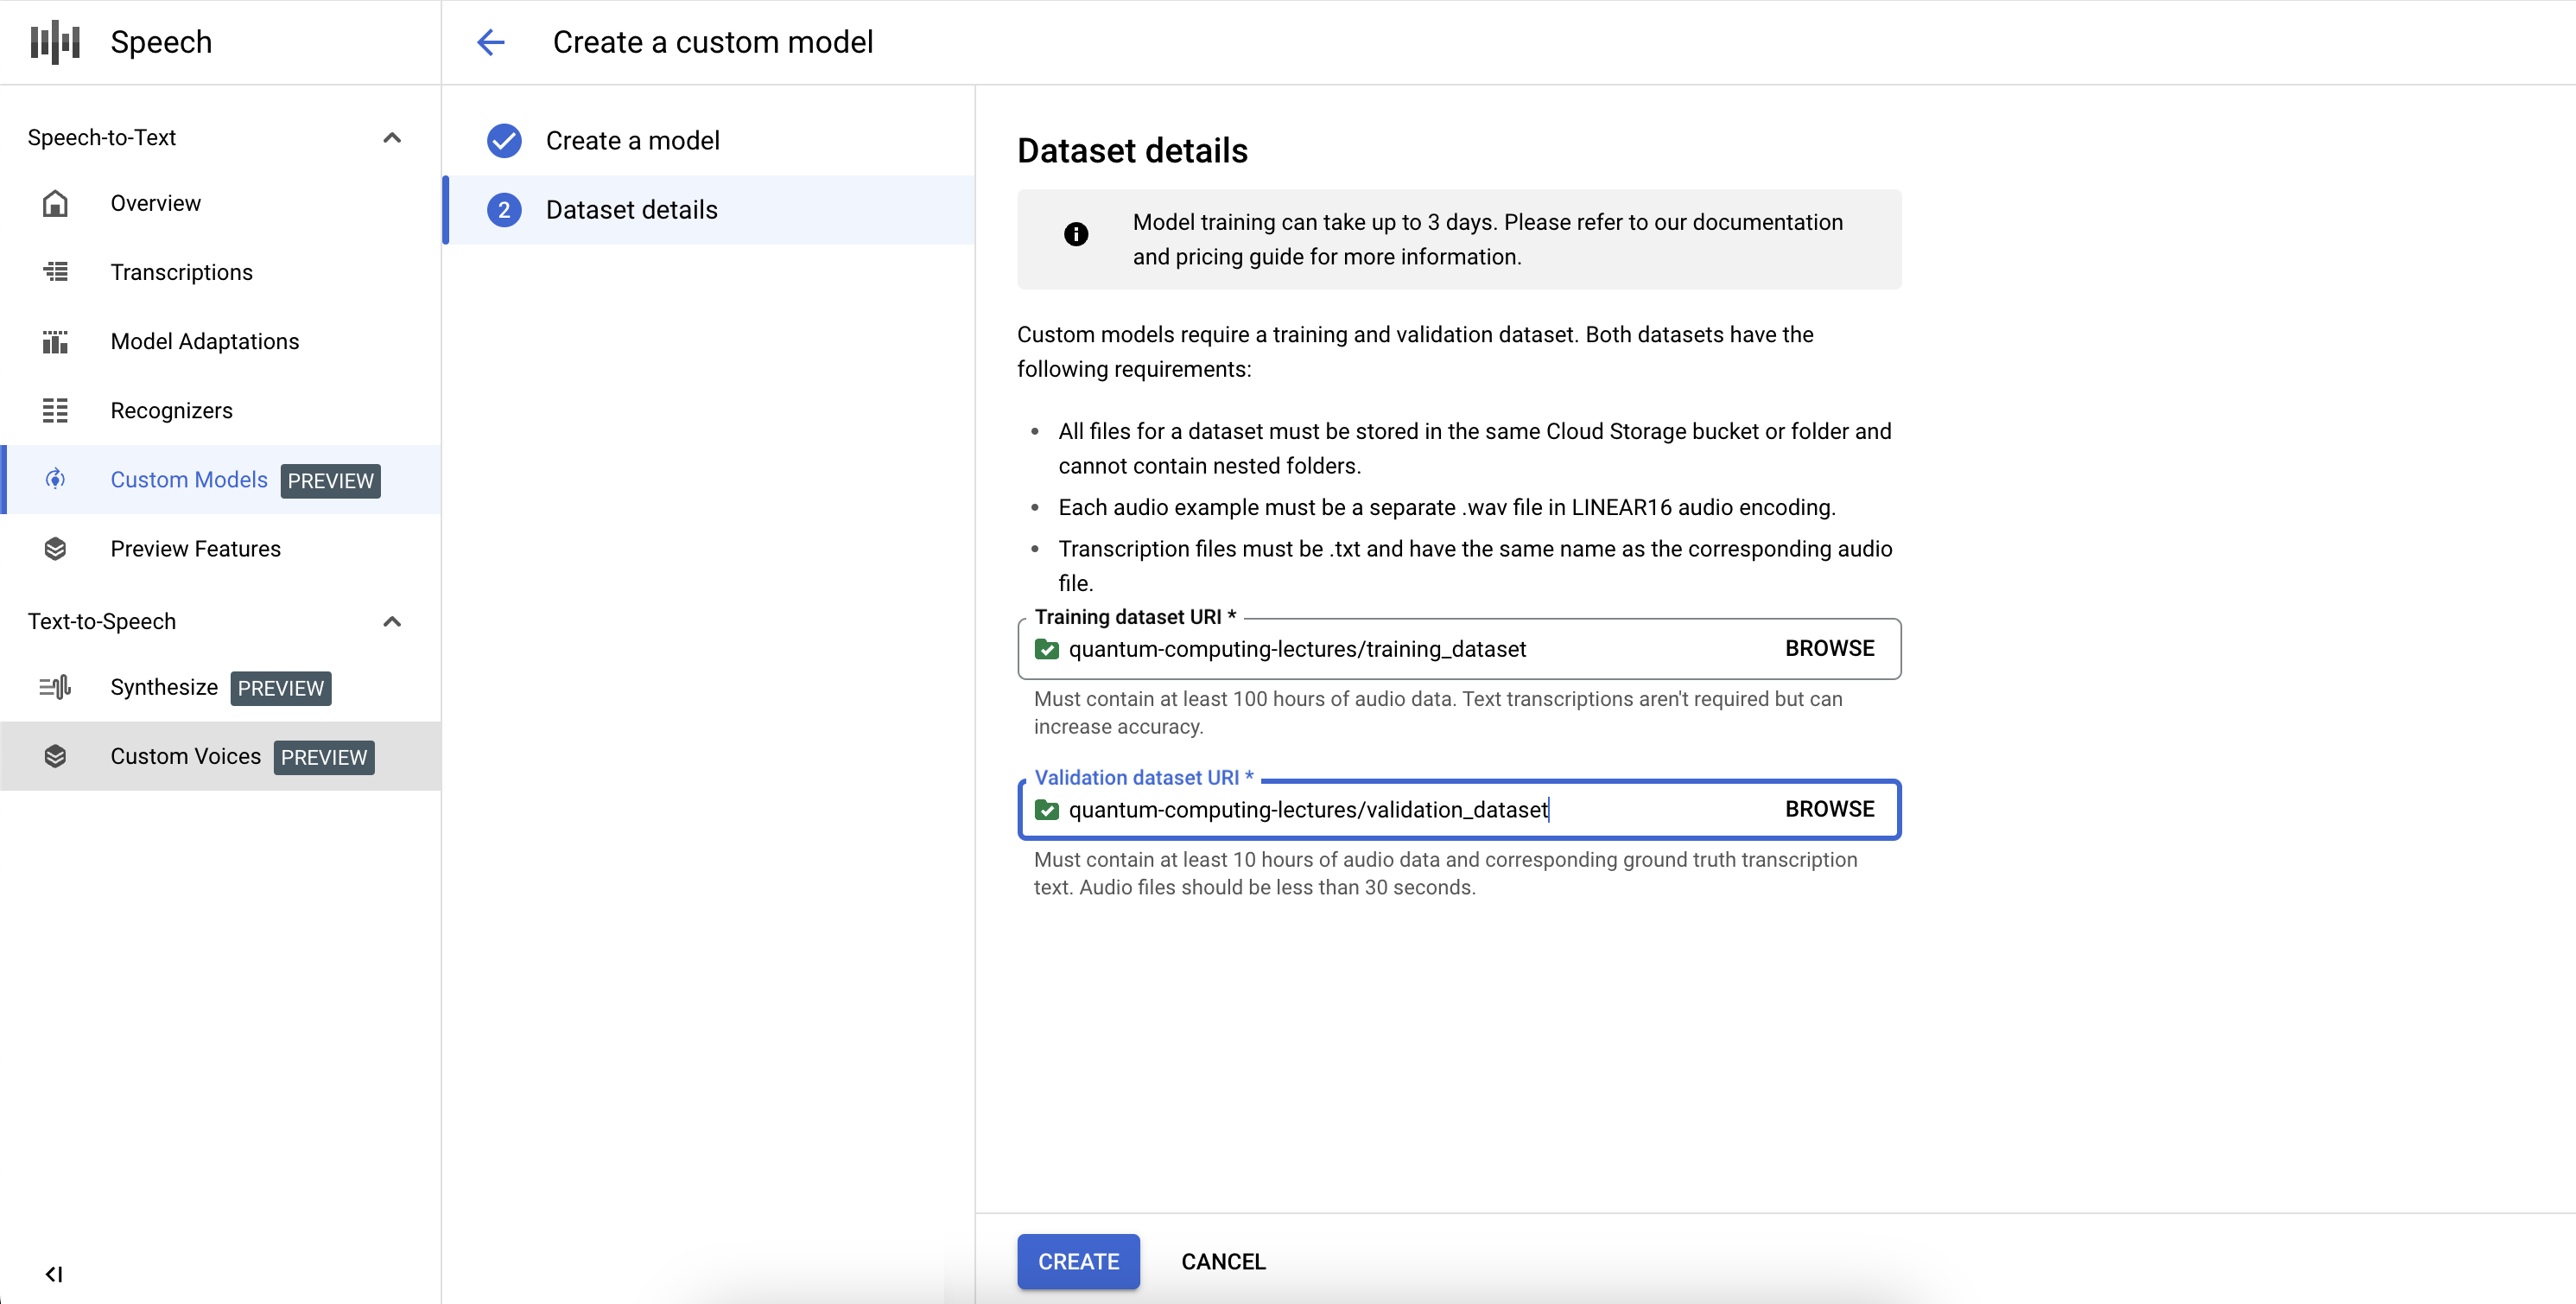Open Preview Features section
The width and height of the screenshot is (2576, 1304).
coord(196,547)
